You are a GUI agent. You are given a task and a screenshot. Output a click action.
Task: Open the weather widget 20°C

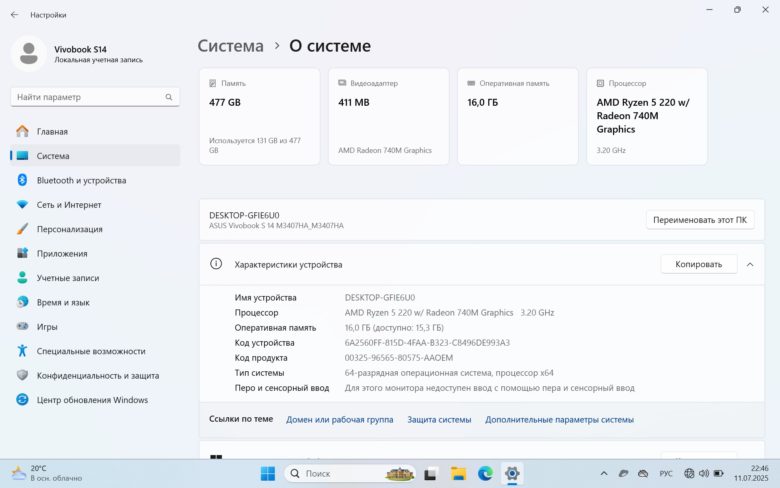coord(47,473)
